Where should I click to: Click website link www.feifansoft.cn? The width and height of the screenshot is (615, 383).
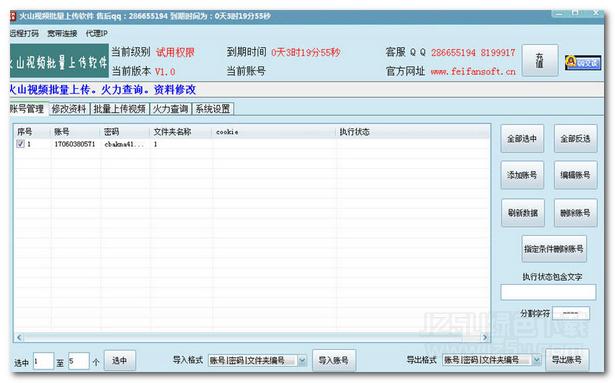473,71
